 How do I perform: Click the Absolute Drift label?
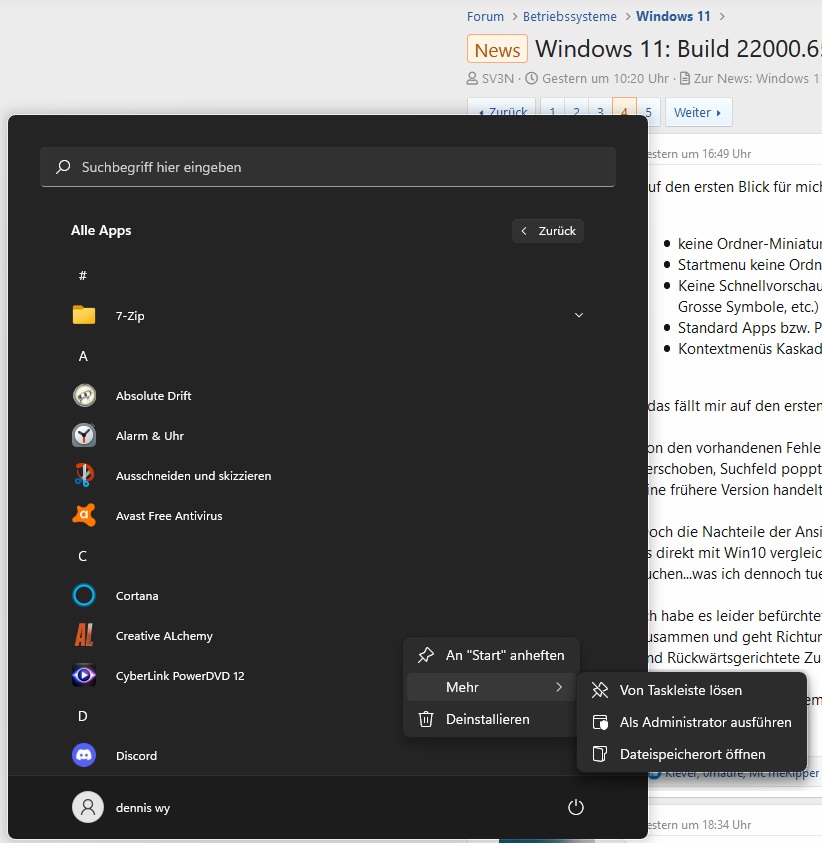(x=153, y=396)
